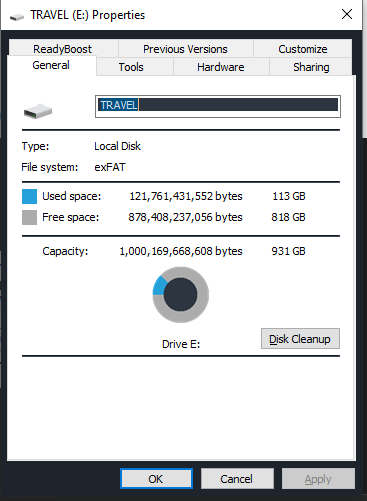Click the Apply button
This screenshot has height=501, width=367.
point(318,479)
